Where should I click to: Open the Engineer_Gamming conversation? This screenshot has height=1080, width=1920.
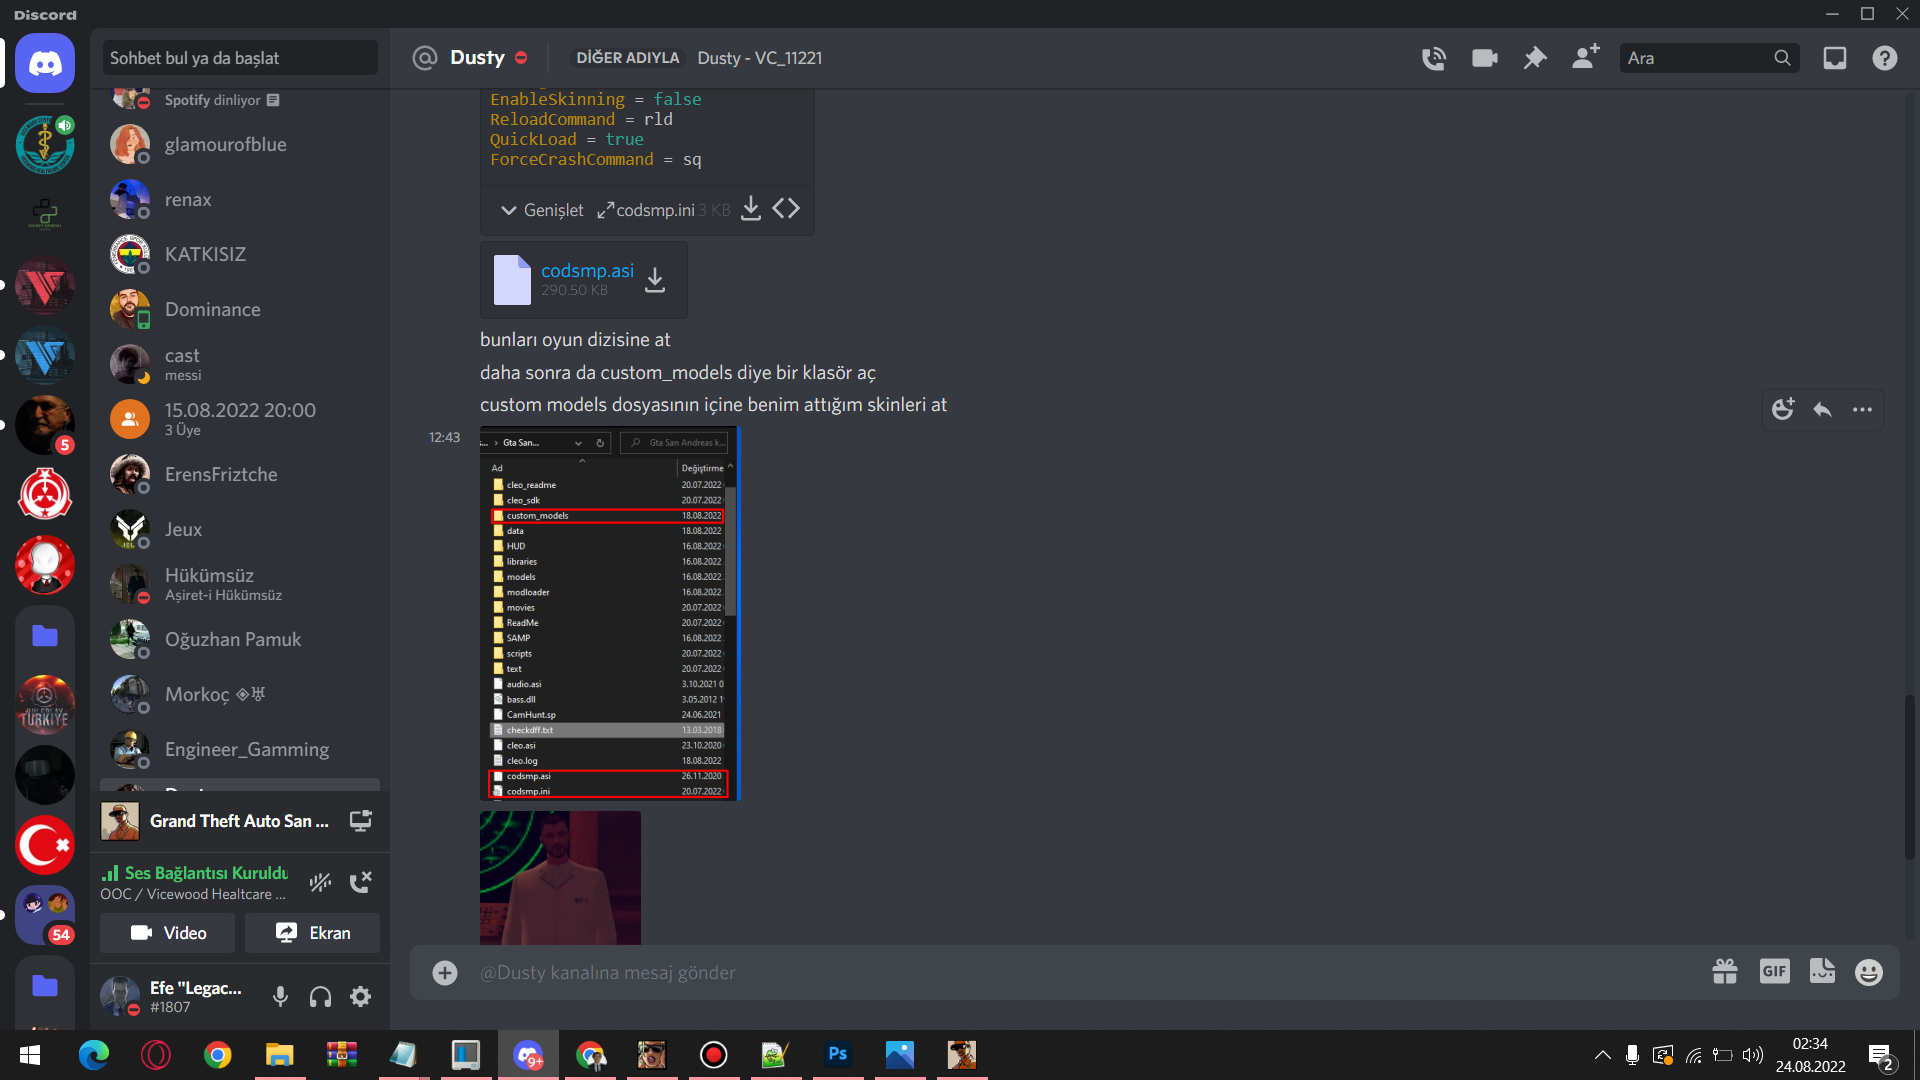[x=240, y=749]
